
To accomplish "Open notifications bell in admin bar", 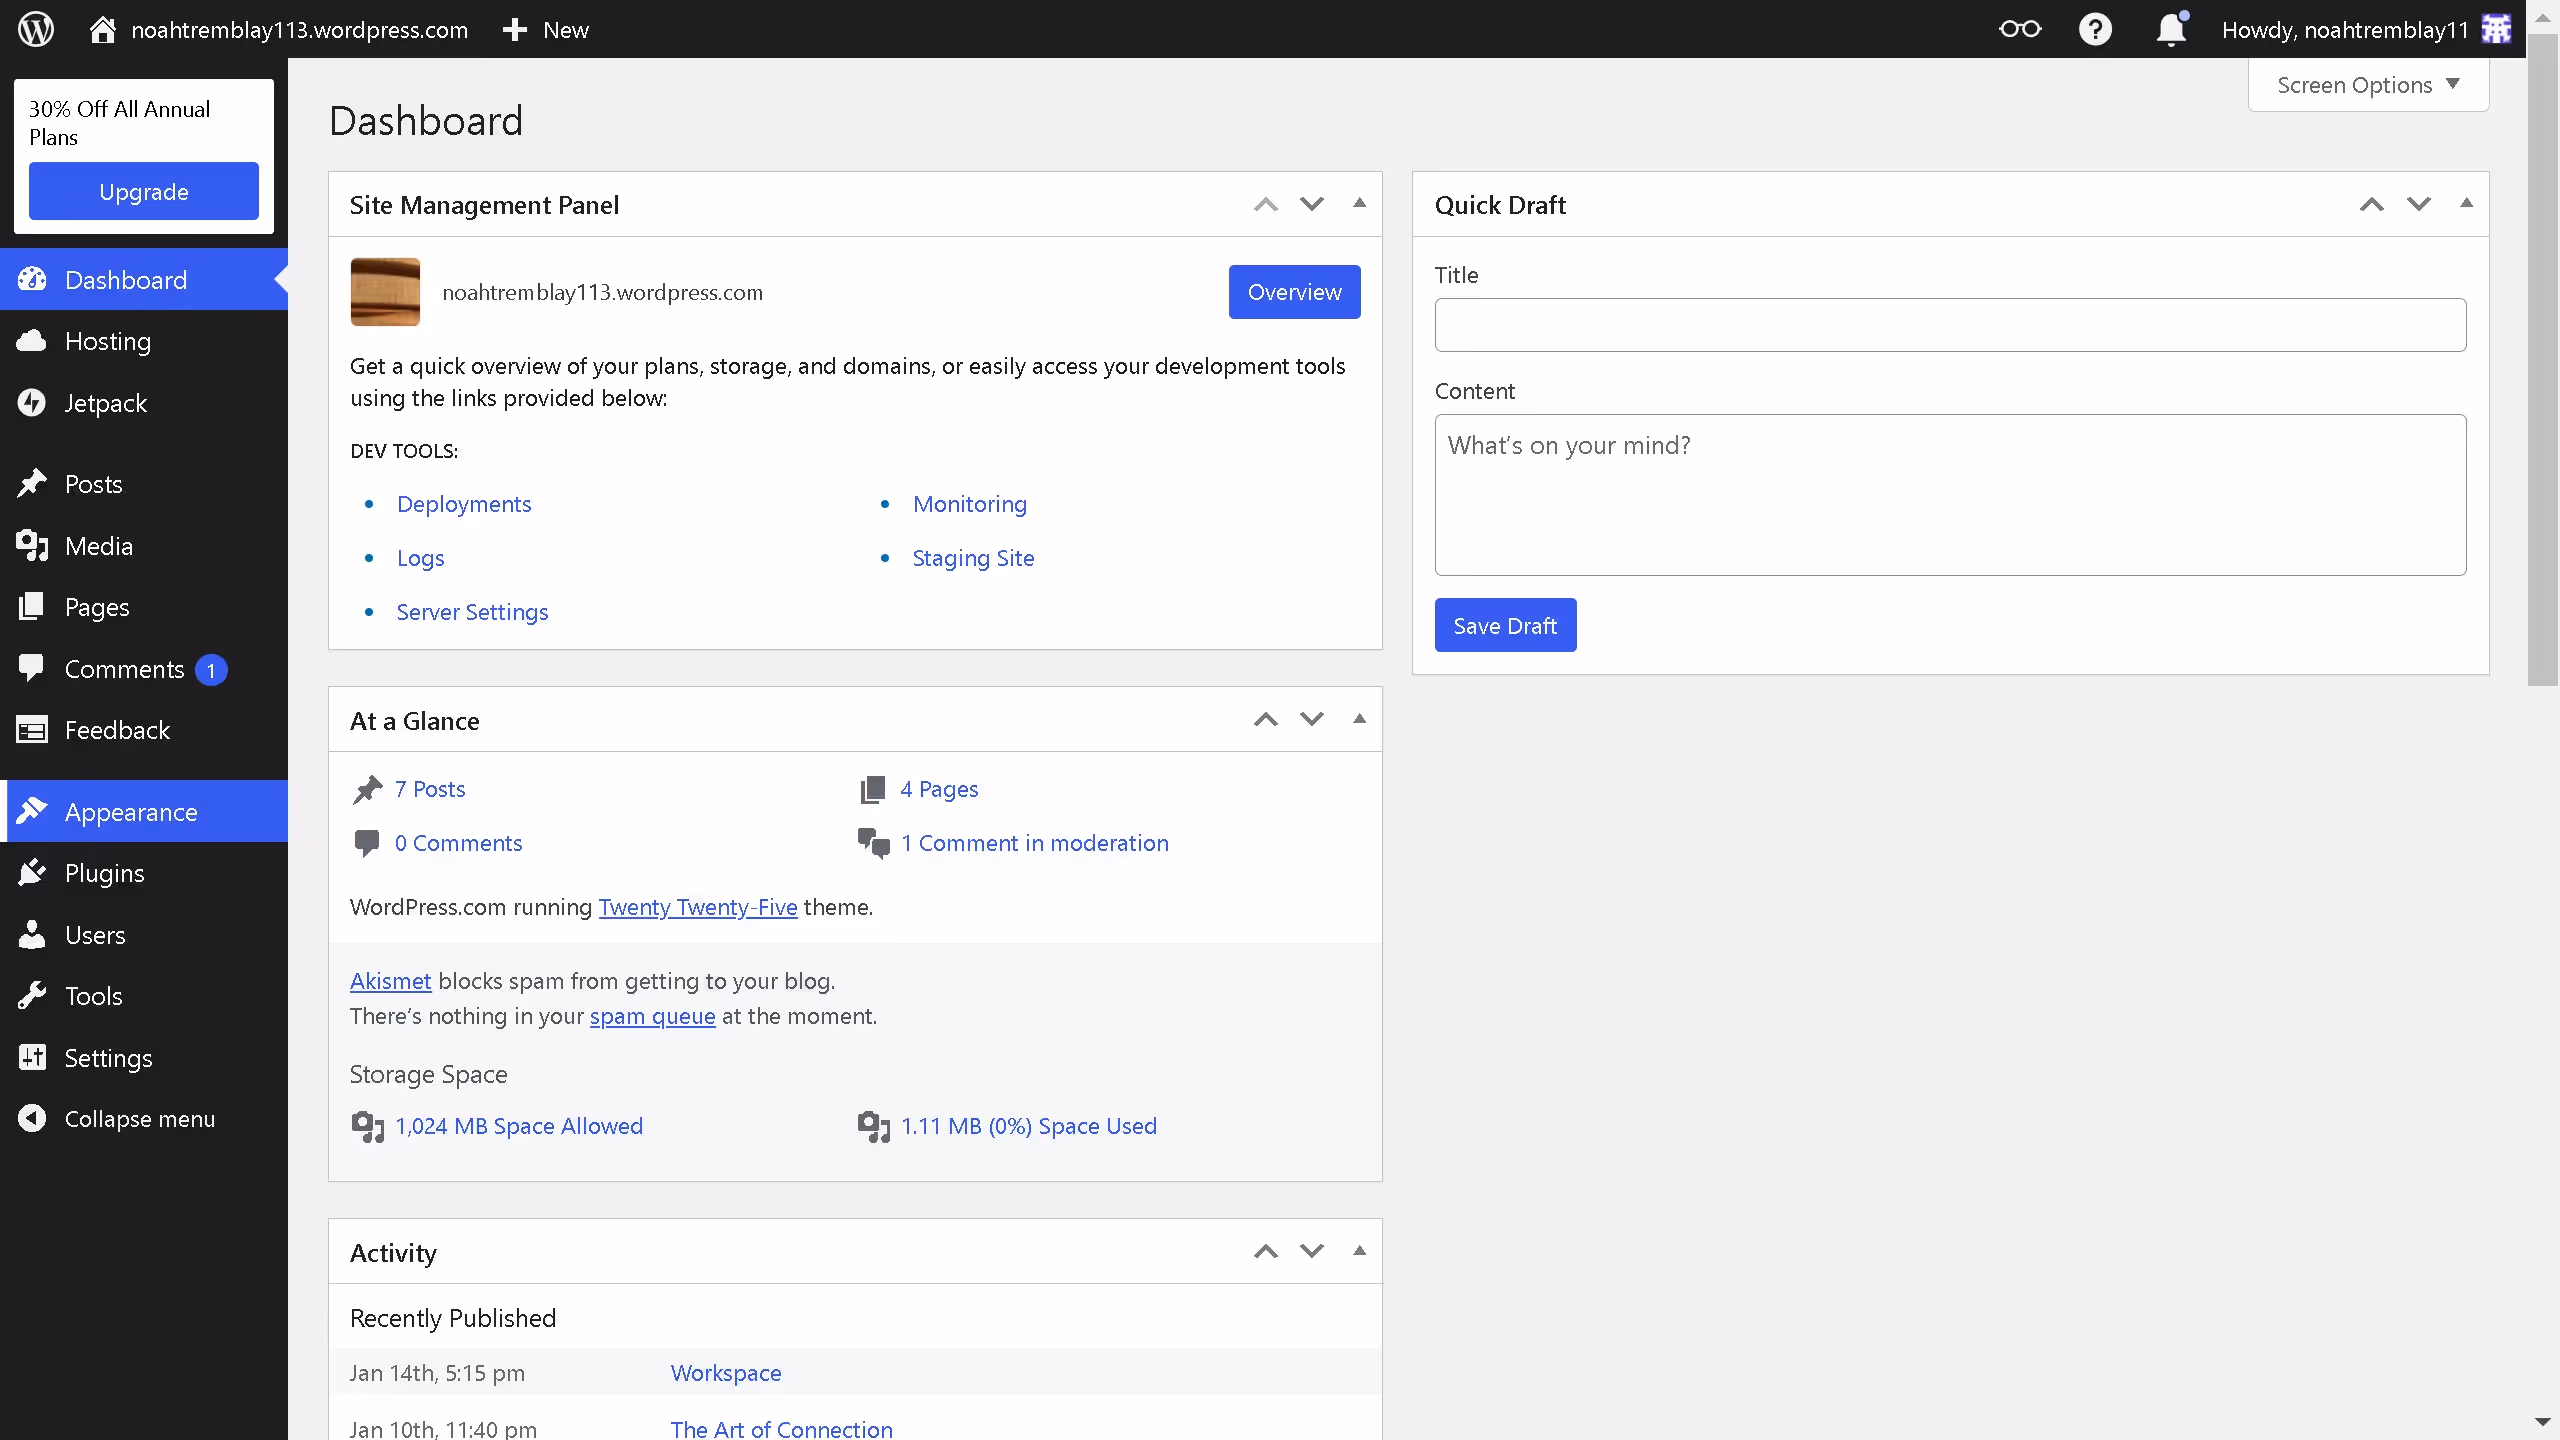I will pyautogui.click(x=2170, y=29).
